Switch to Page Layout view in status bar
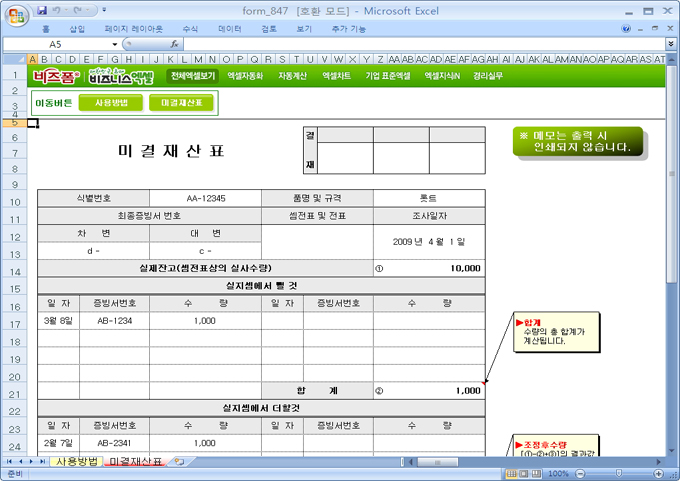Screen dimensions: 680x481 [x=521, y=473]
